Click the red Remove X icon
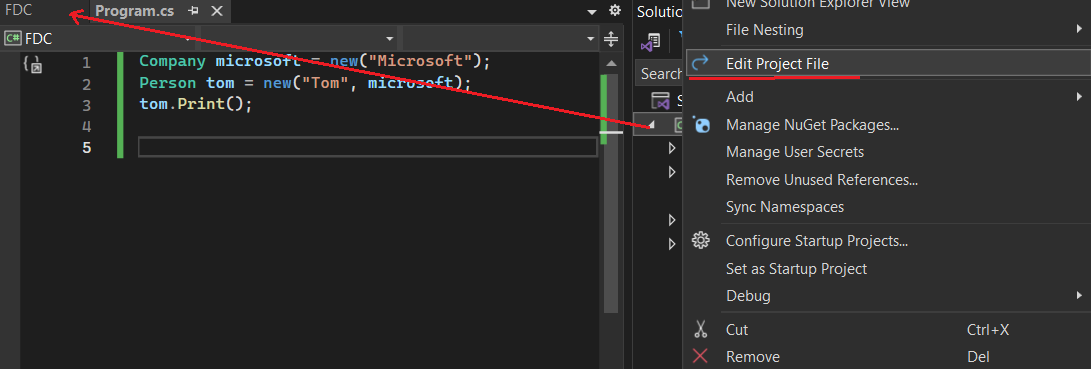Screen dimensions: 1091x369 point(701,356)
